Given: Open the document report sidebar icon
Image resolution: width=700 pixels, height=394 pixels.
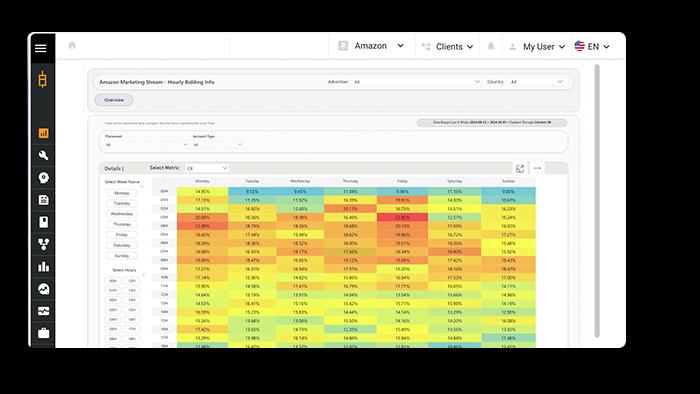Looking at the screenshot, I should (43, 200).
